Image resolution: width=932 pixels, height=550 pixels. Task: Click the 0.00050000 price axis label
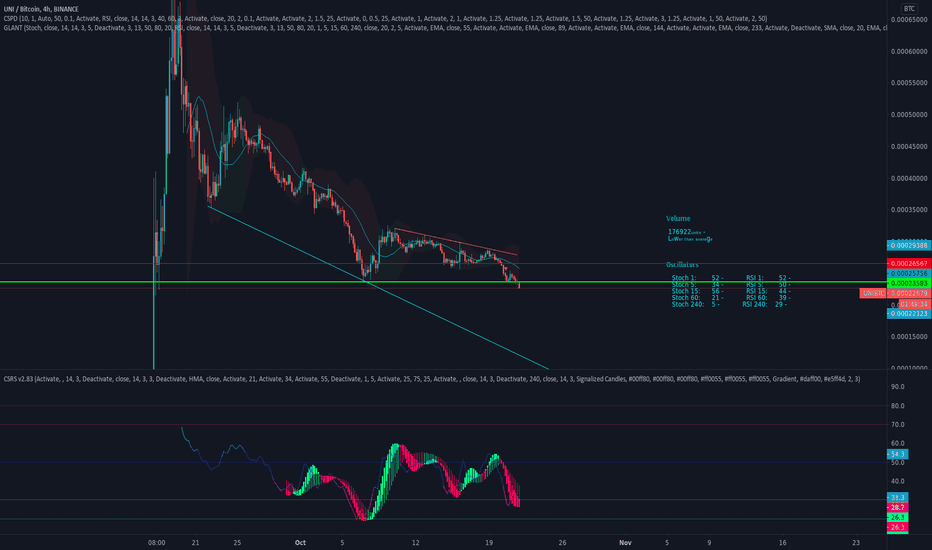coord(909,115)
